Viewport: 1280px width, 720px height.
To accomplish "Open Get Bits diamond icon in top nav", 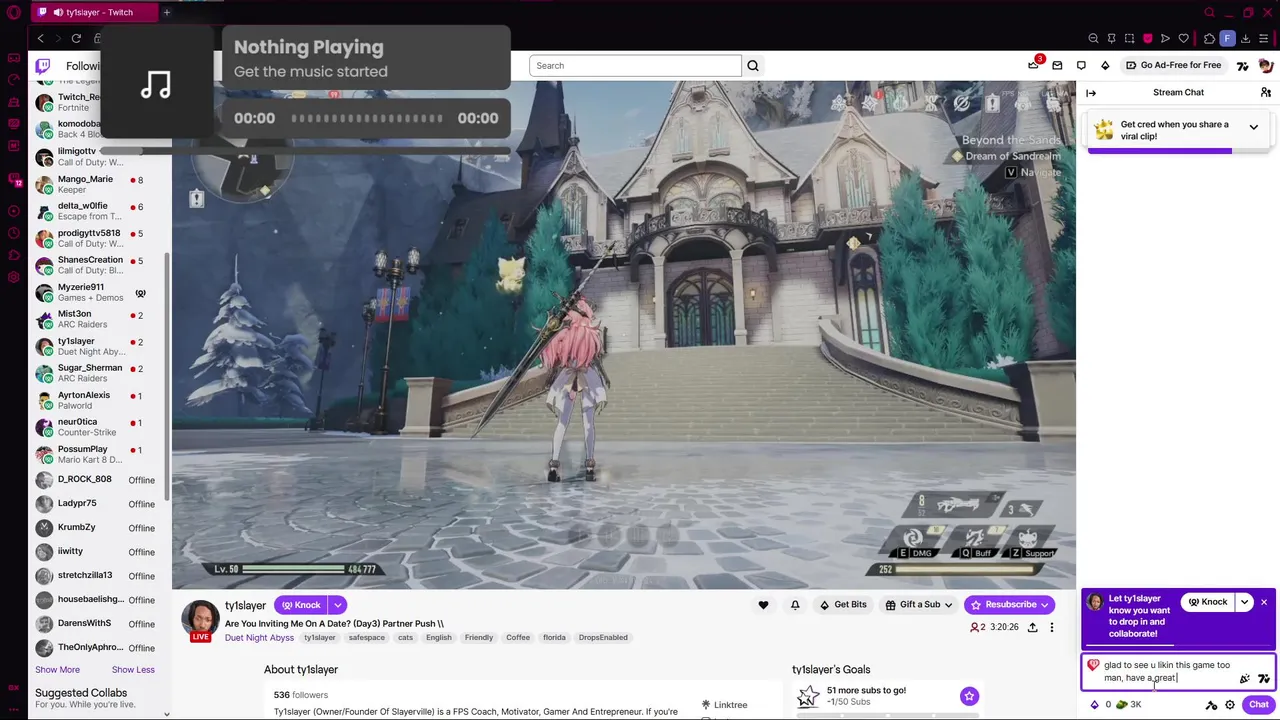I will 1105,65.
